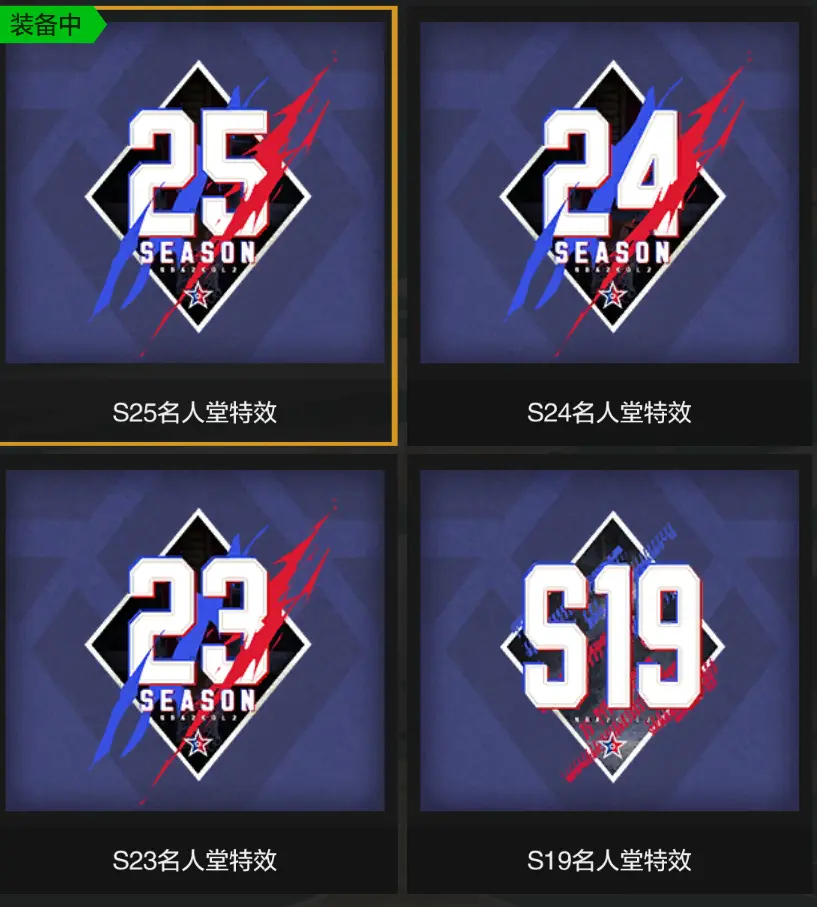Screen dimensions: 817x907
Task: Select the S24 season badge thumbnail
Action: click(x=609, y=193)
